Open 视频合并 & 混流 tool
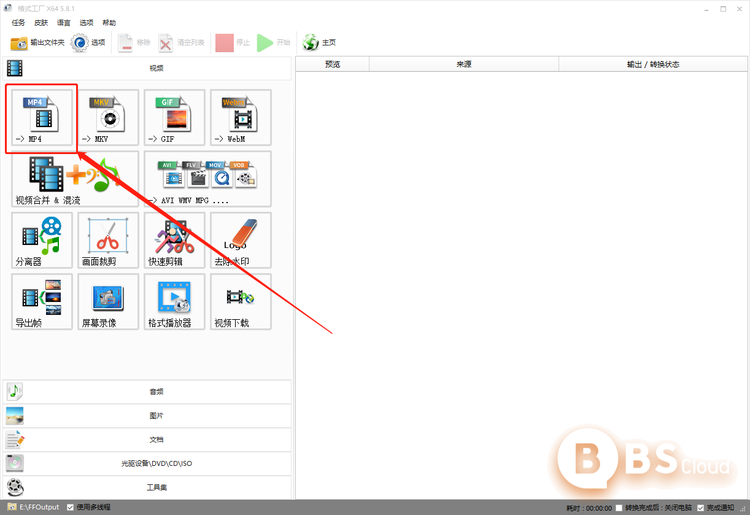 [x=75, y=179]
